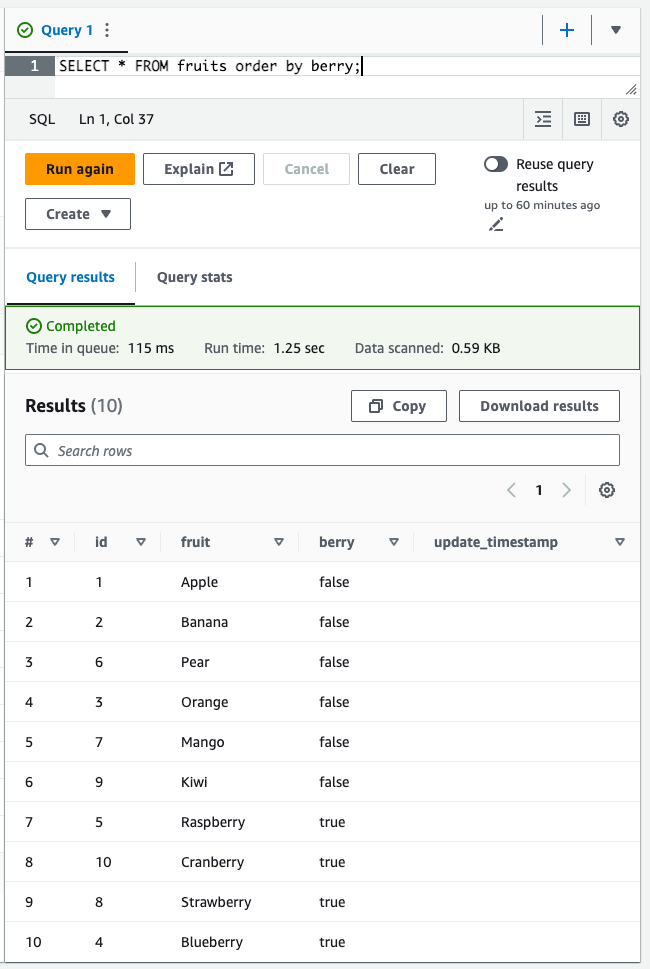Go to next results page arrow
Screen dimensions: 650x969
(567, 490)
